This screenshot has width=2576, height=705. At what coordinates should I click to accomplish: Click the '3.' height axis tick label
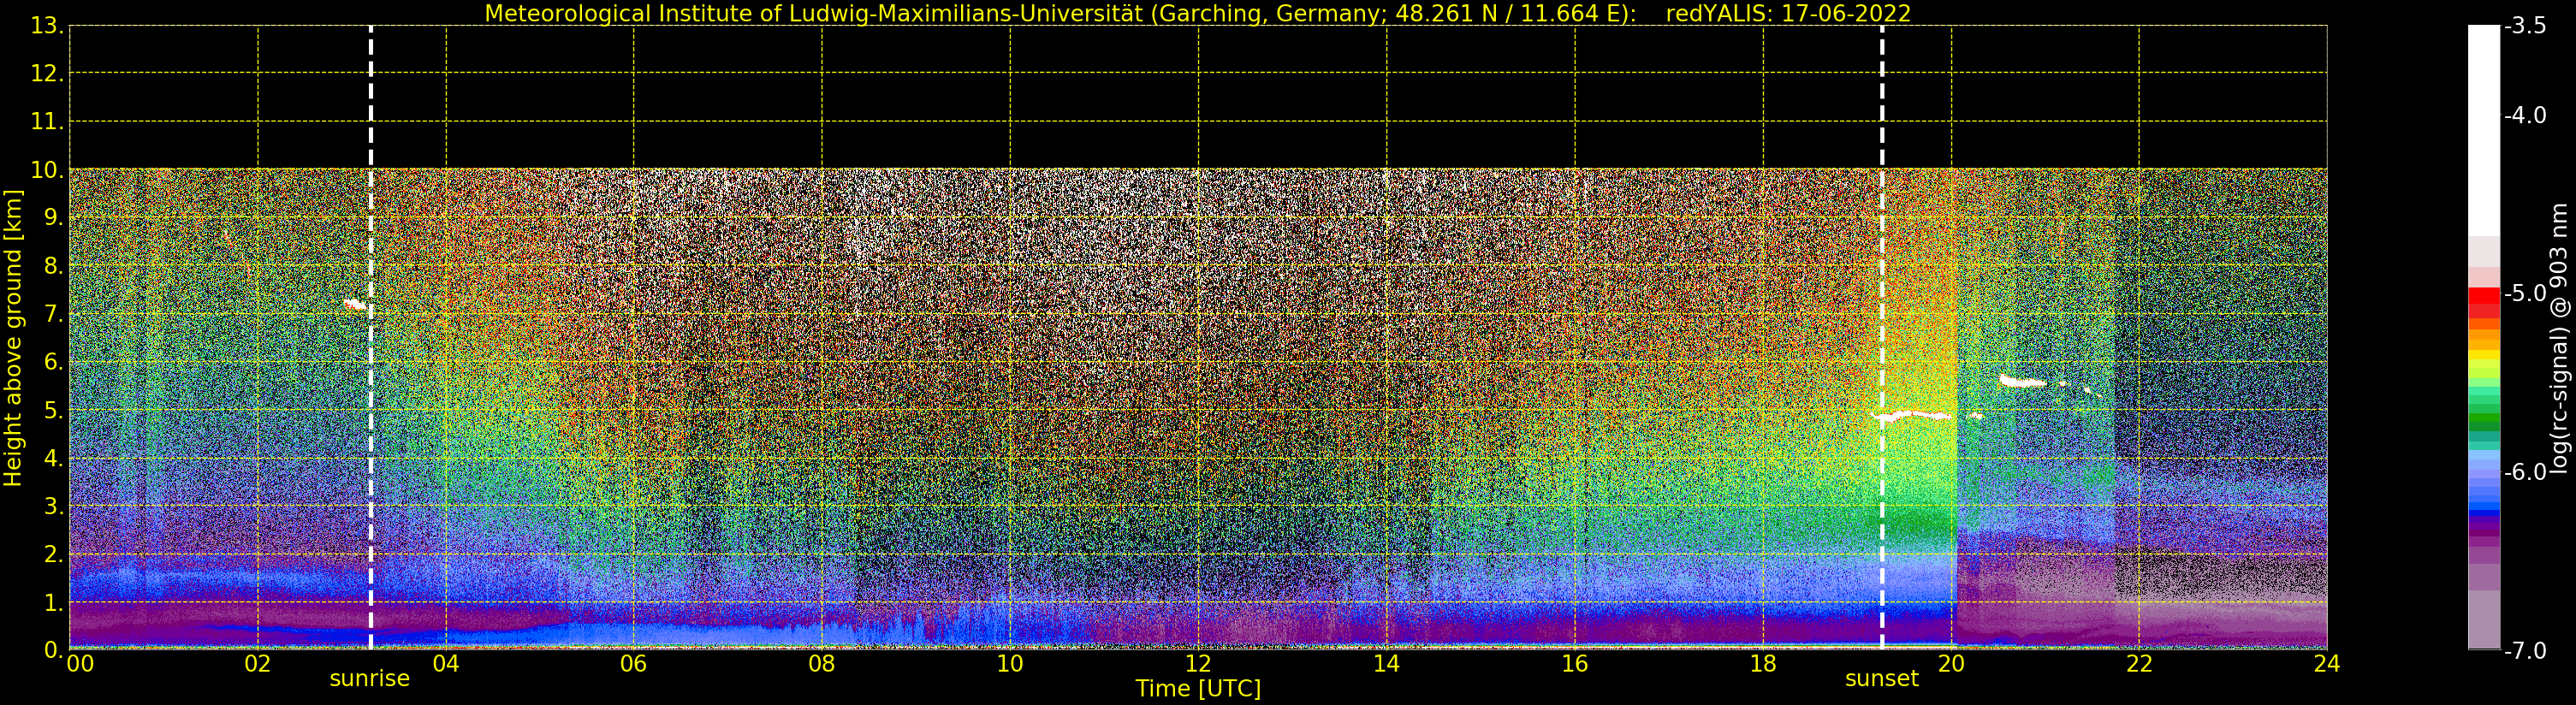point(53,506)
